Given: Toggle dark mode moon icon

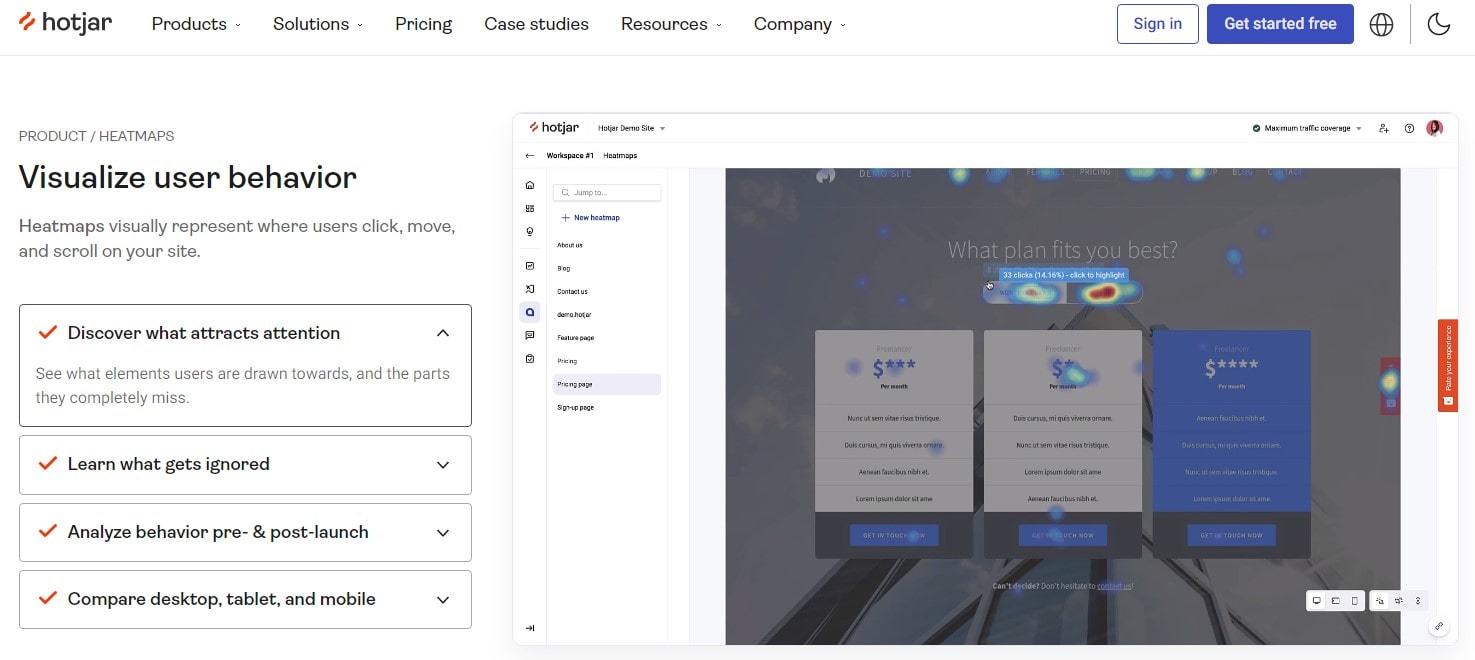Looking at the screenshot, I should (x=1439, y=24).
